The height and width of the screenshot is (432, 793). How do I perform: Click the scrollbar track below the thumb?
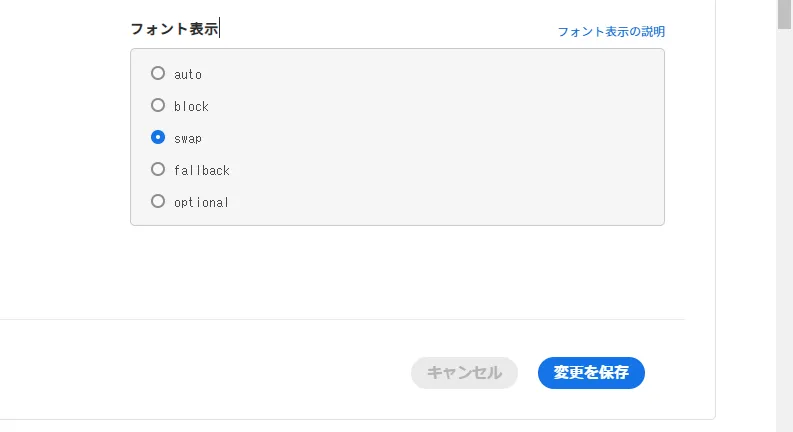pos(784,250)
